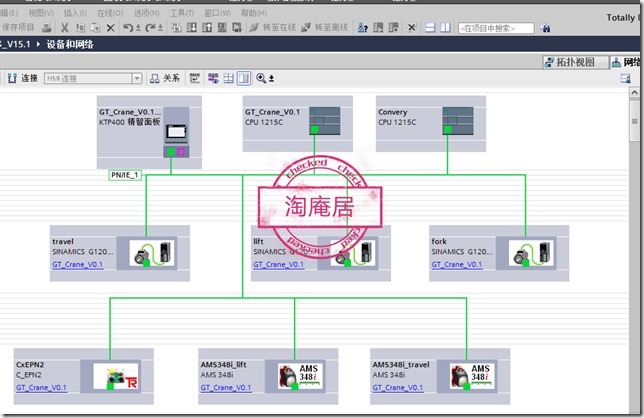
Task: Open the 选项(N) menu
Action: 146,13
